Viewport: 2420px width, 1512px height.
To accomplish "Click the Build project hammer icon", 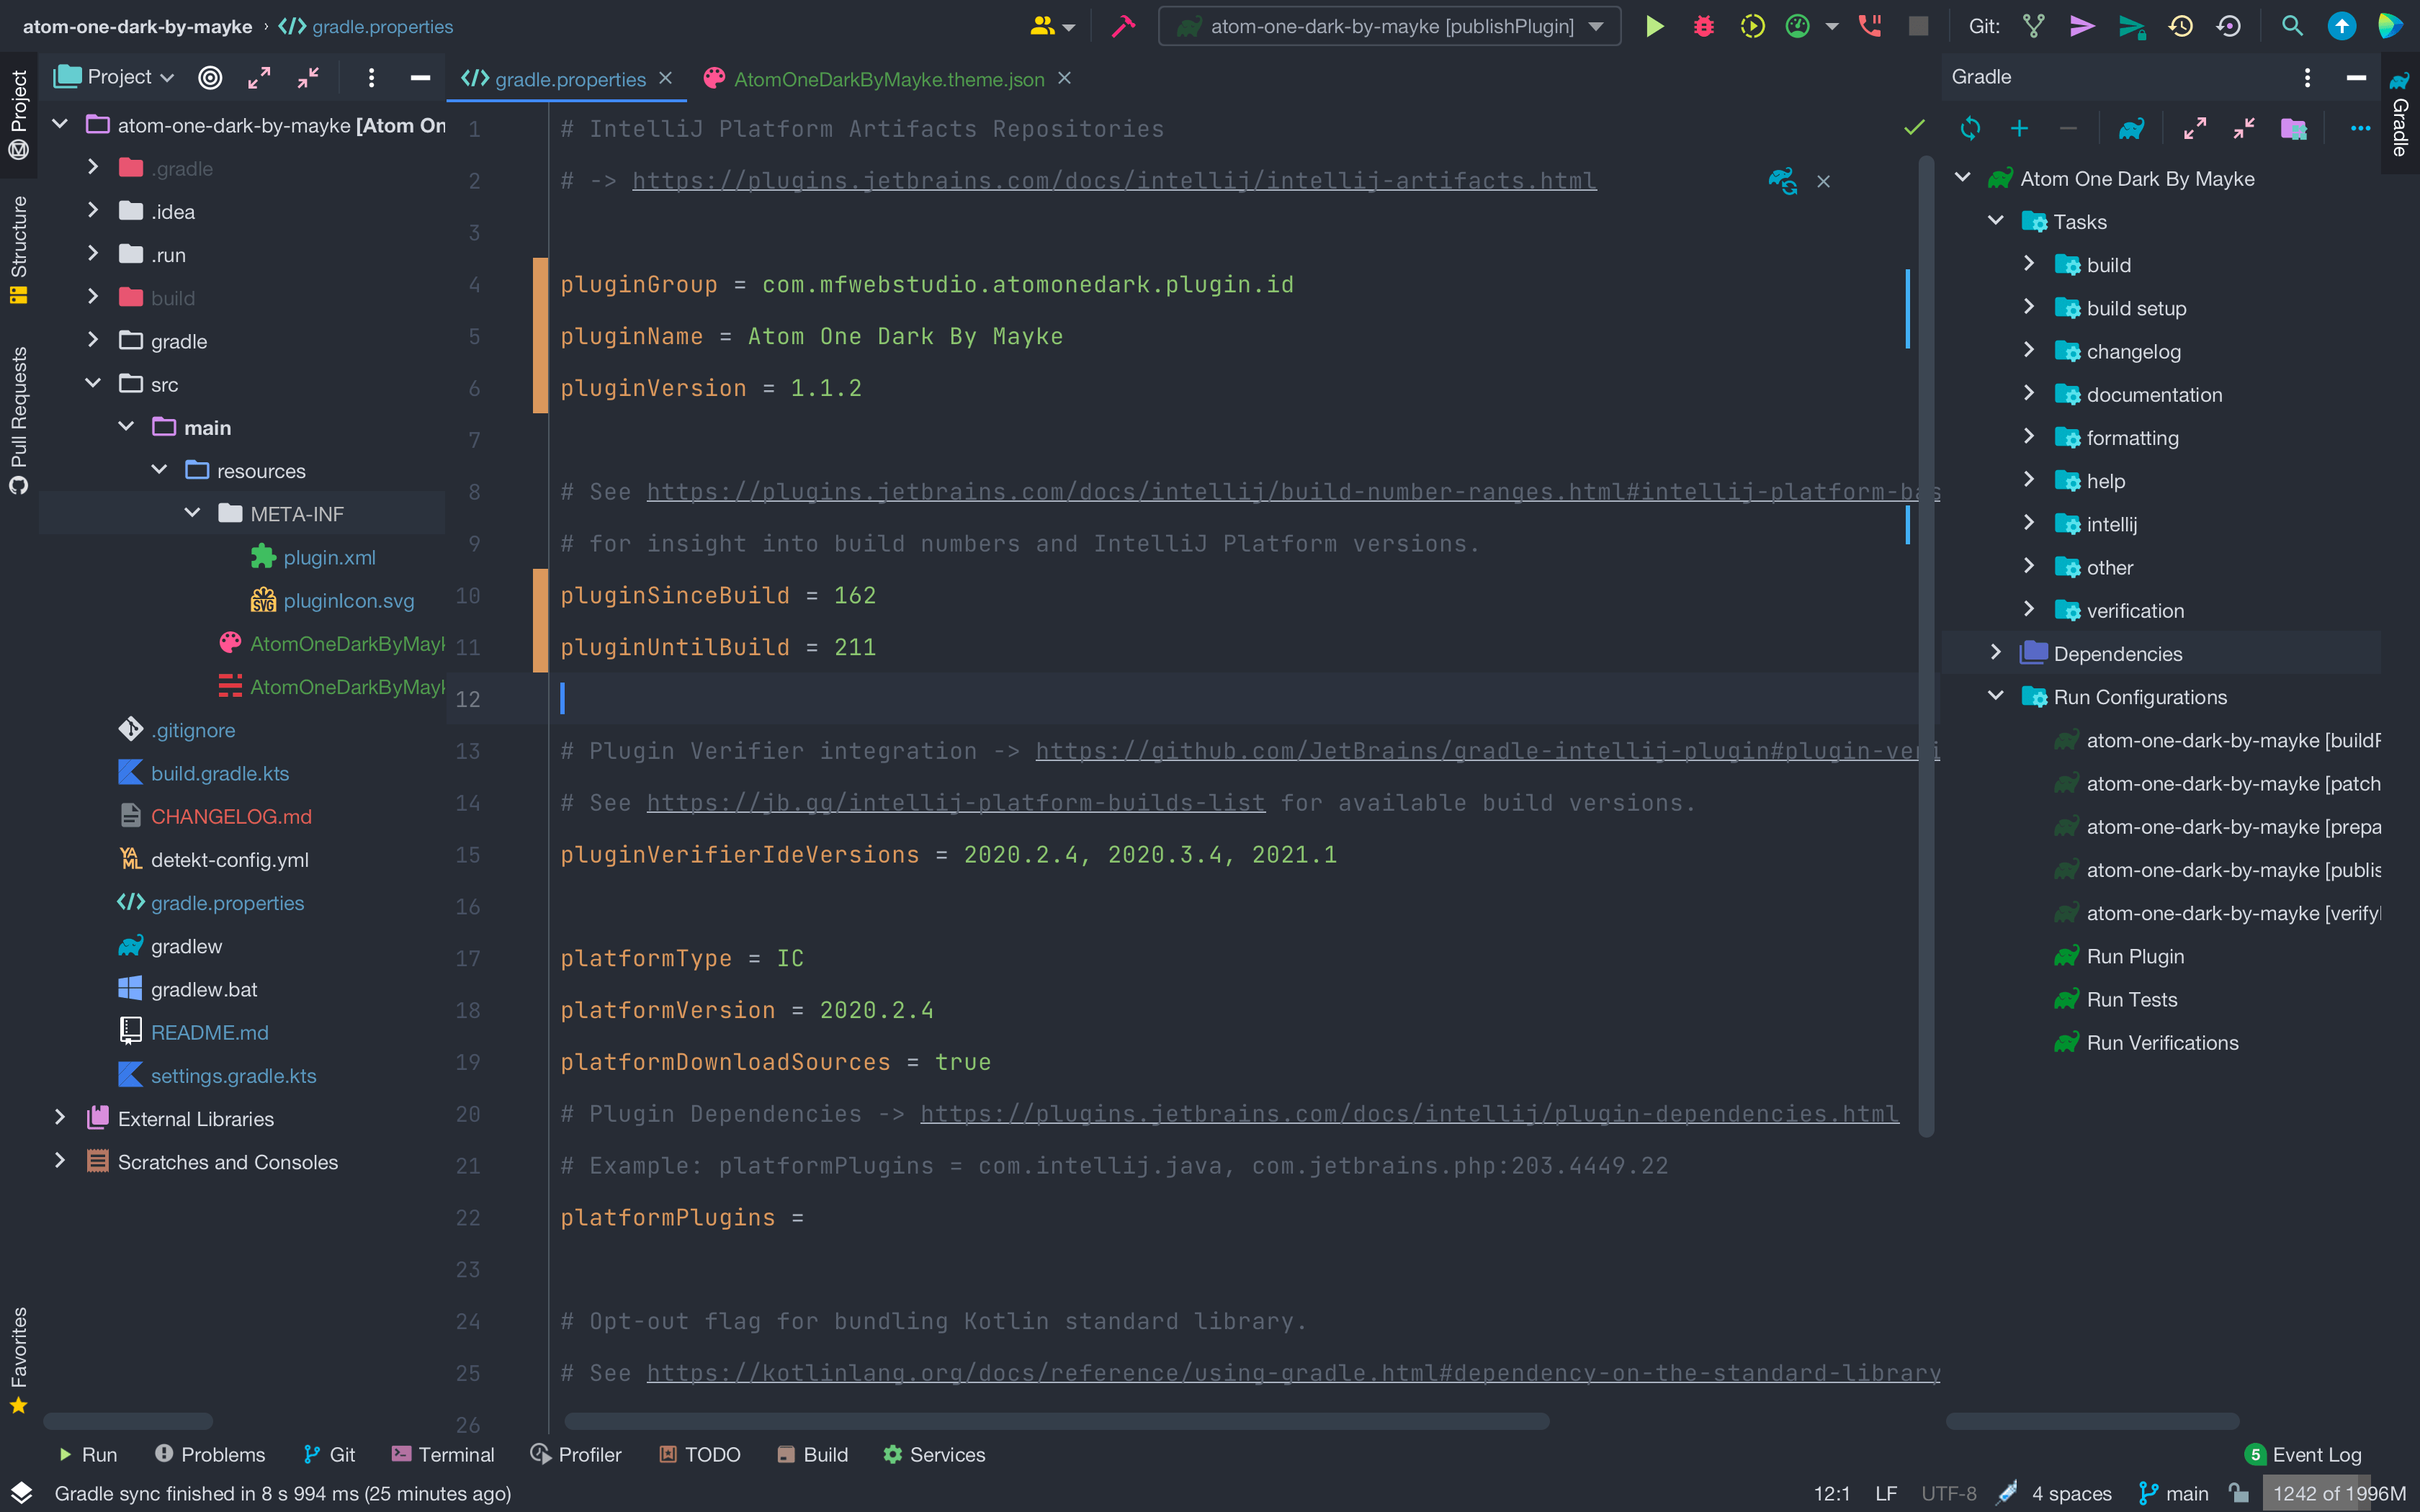I will click(x=1123, y=27).
